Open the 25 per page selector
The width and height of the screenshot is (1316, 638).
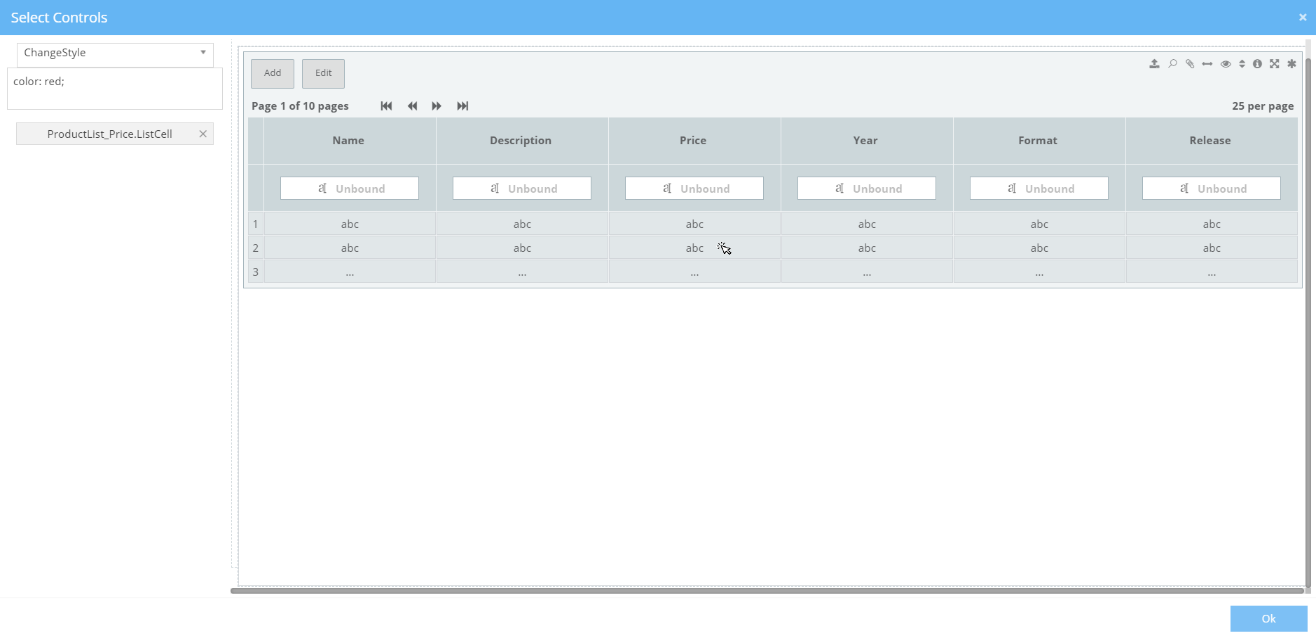pos(1262,106)
